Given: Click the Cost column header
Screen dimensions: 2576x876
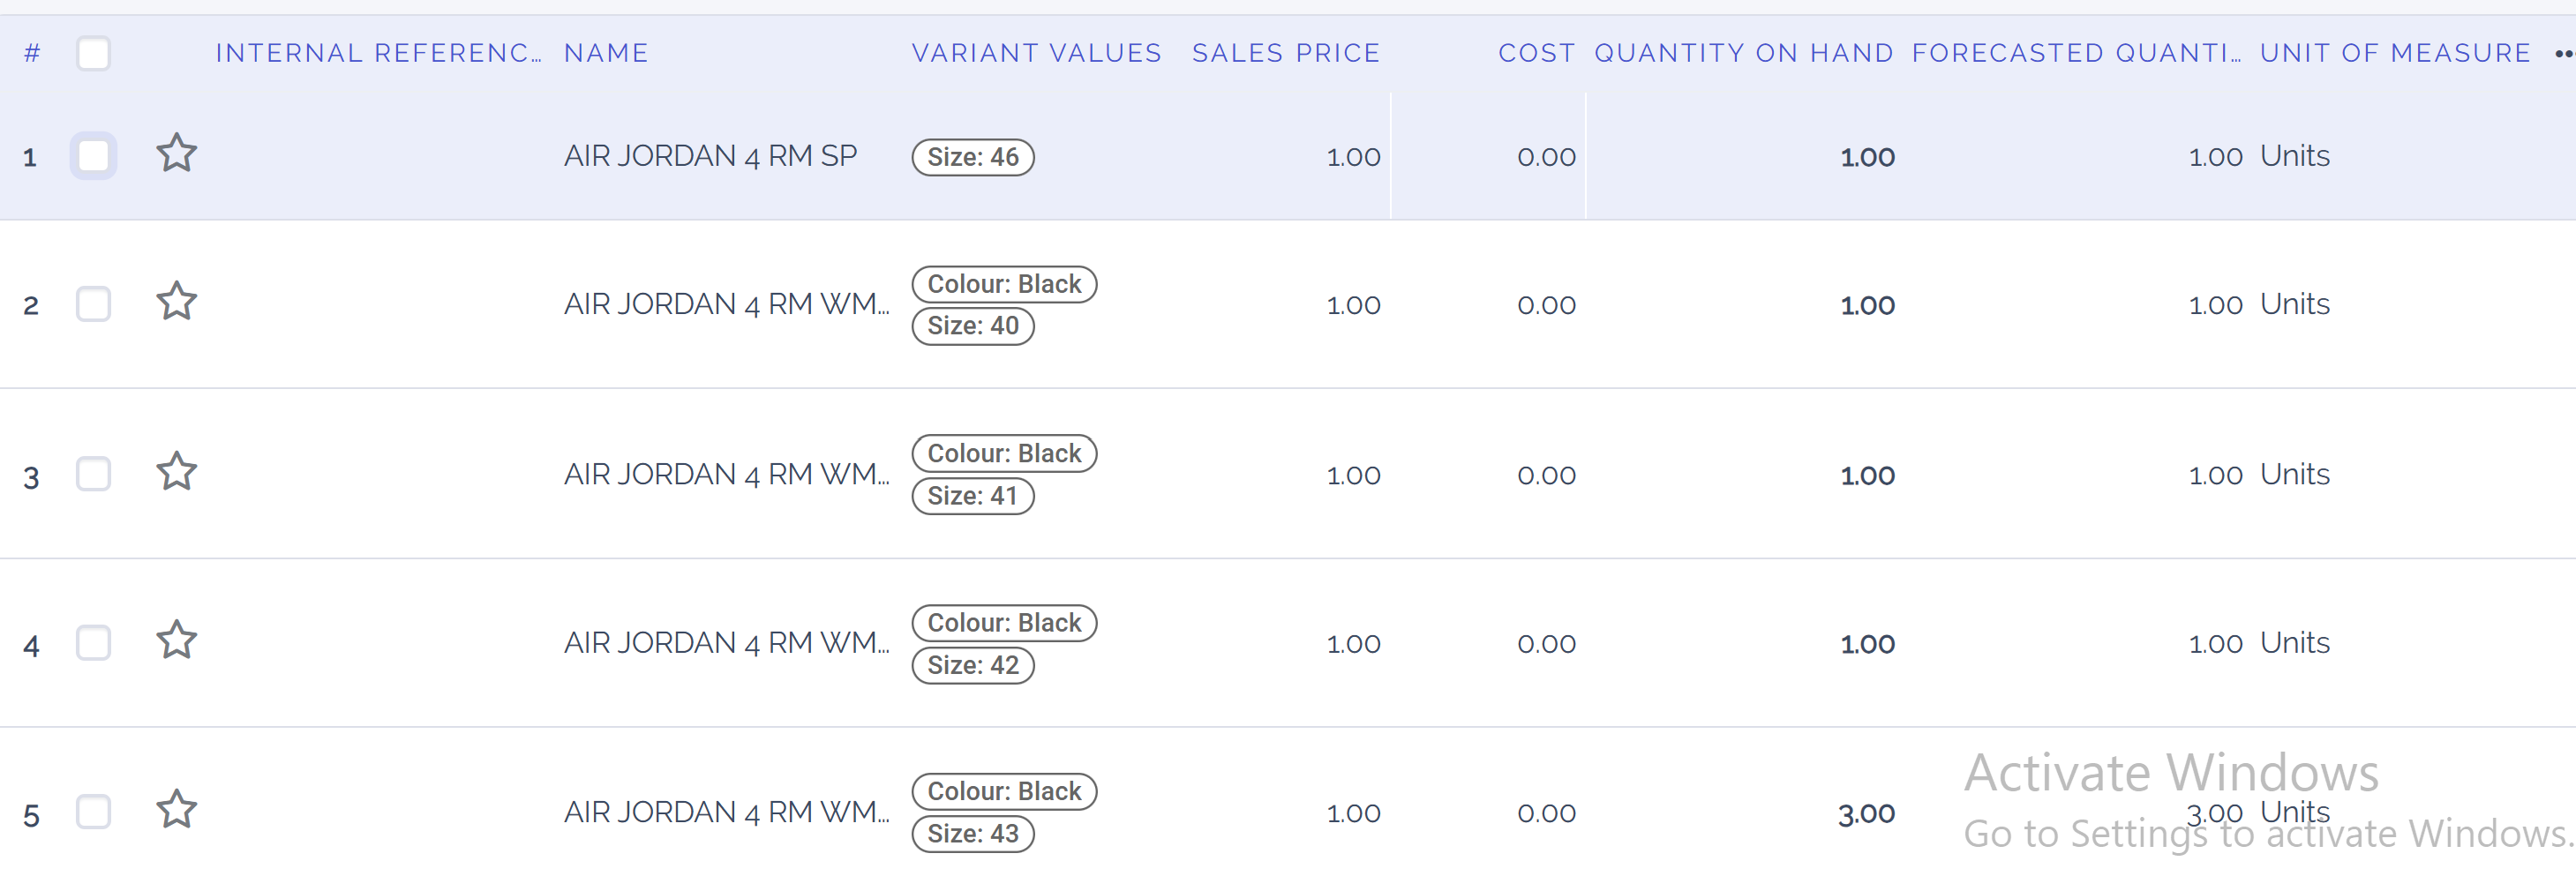Looking at the screenshot, I should [1536, 53].
